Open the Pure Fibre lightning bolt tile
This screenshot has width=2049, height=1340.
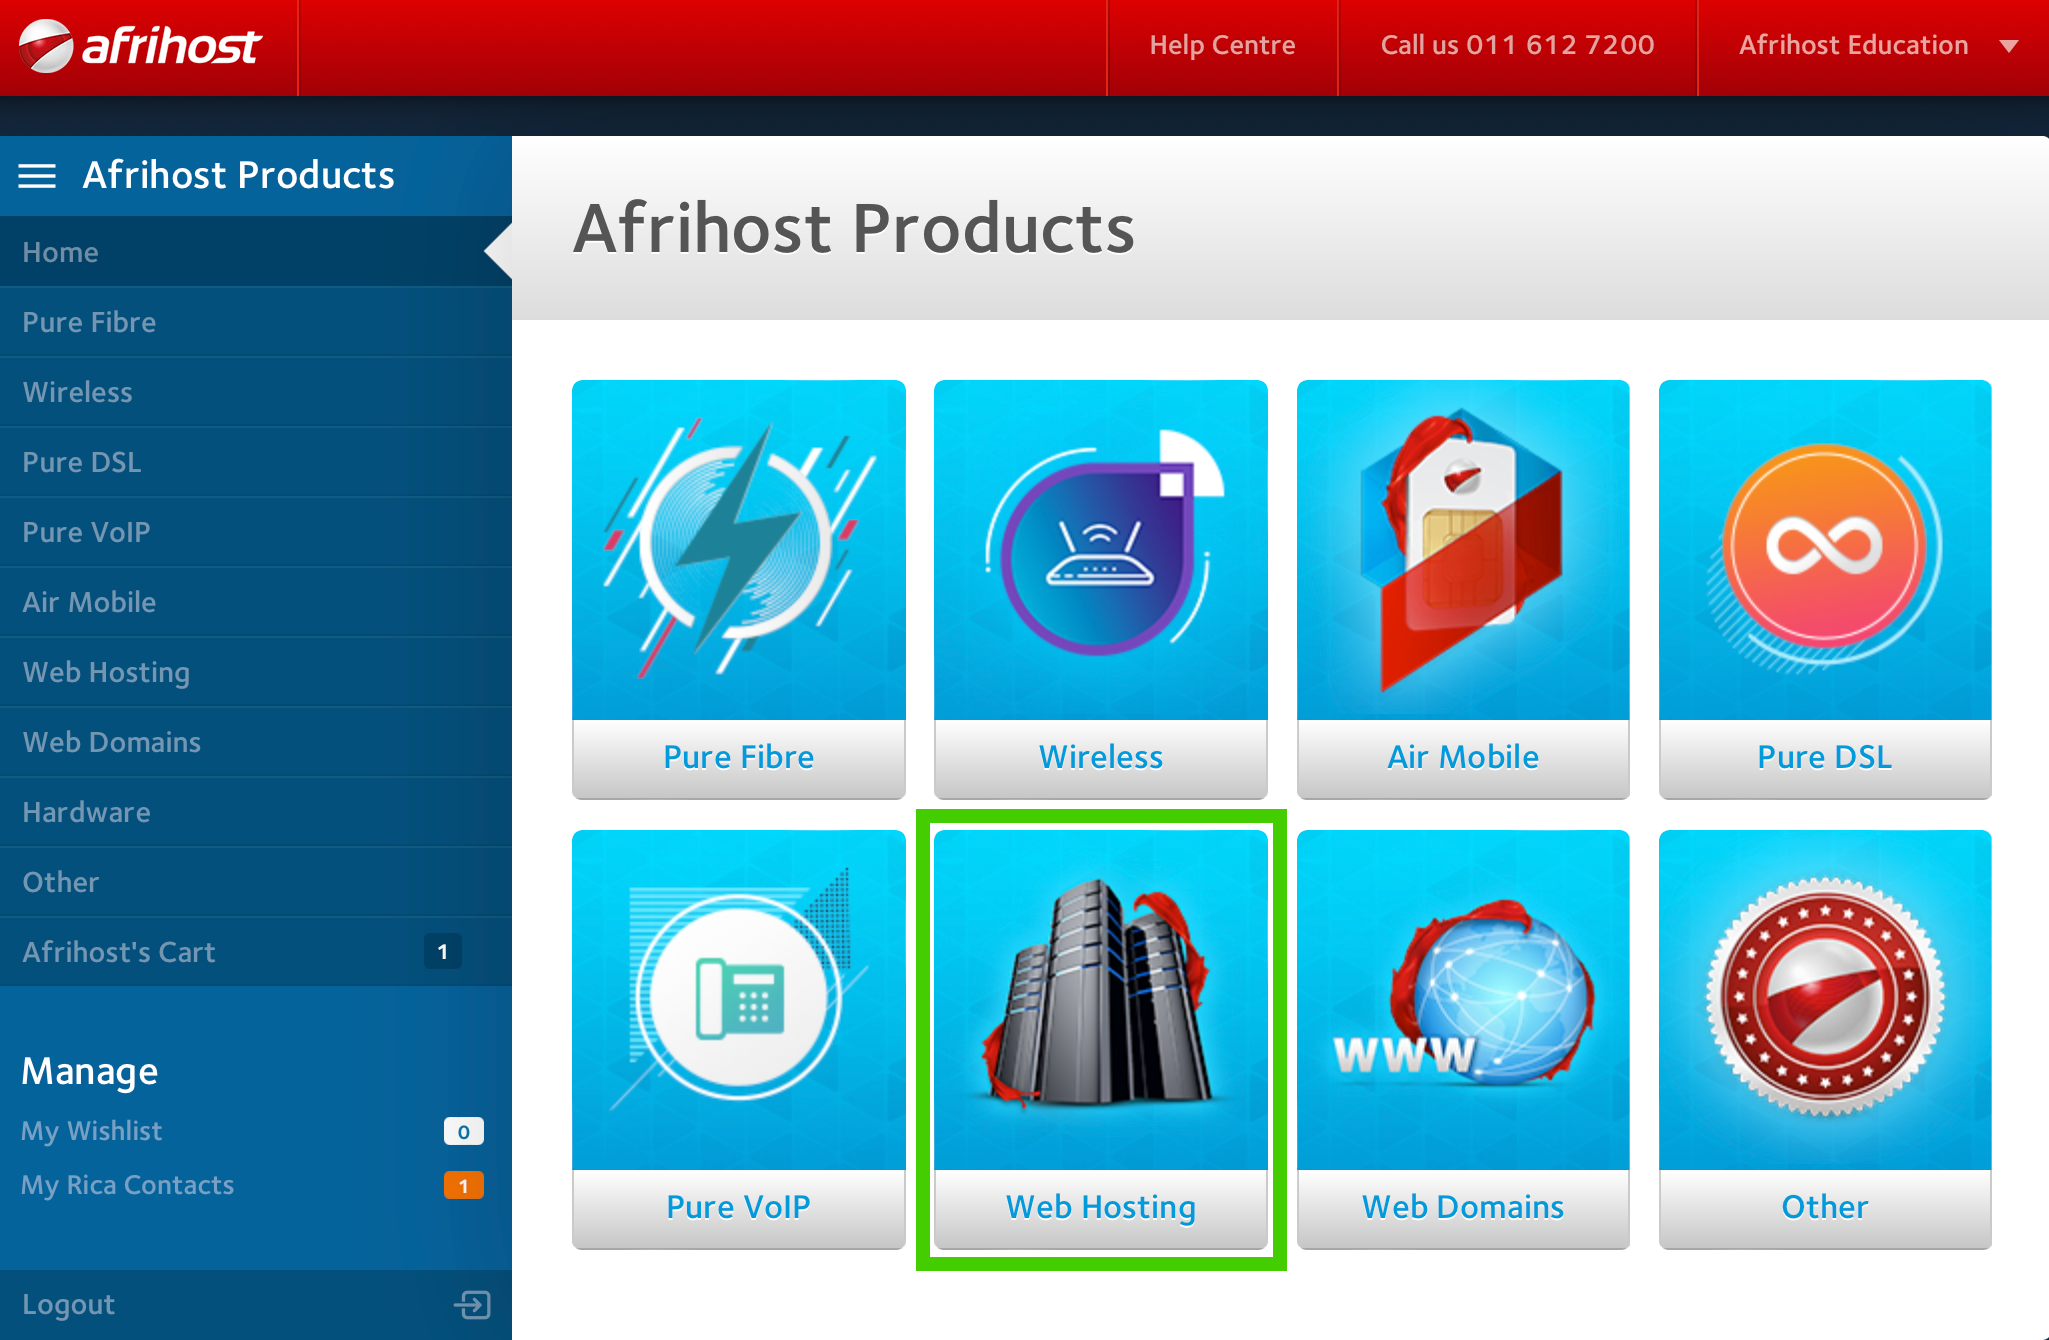(738, 550)
